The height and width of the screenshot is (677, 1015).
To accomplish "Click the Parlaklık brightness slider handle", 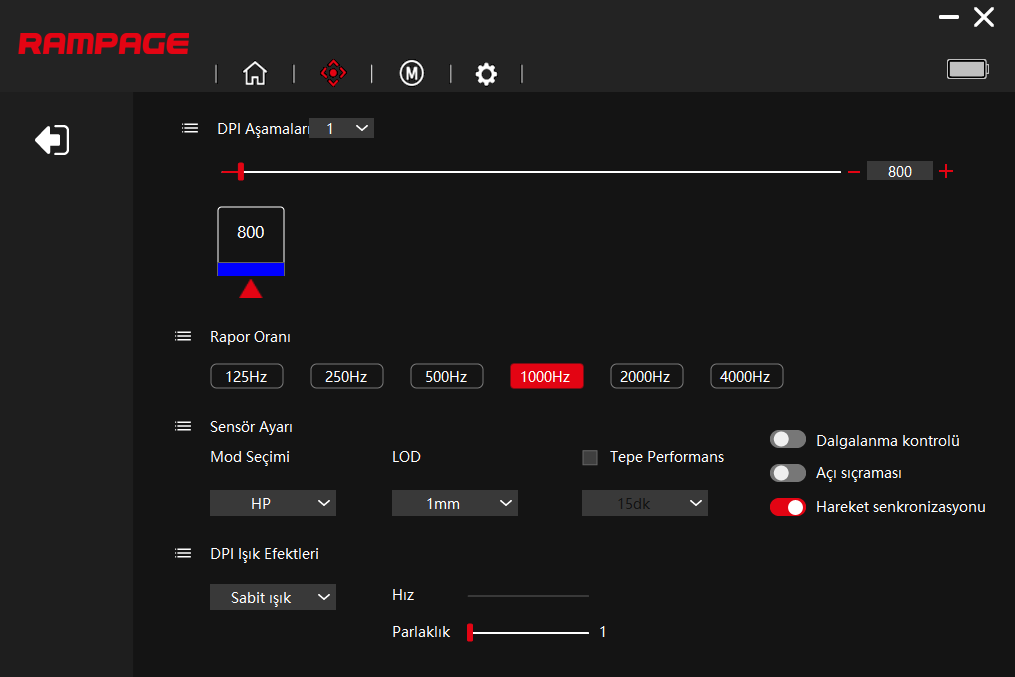I will click(471, 632).
